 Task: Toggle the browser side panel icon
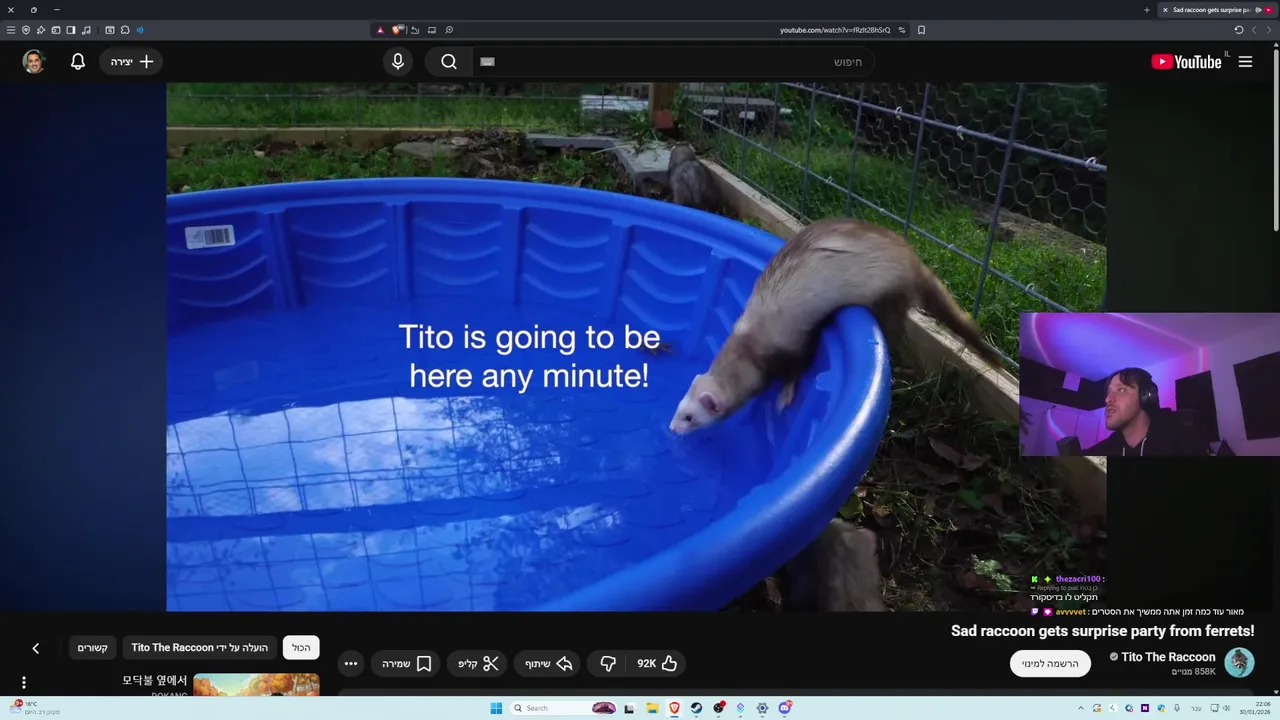(71, 30)
